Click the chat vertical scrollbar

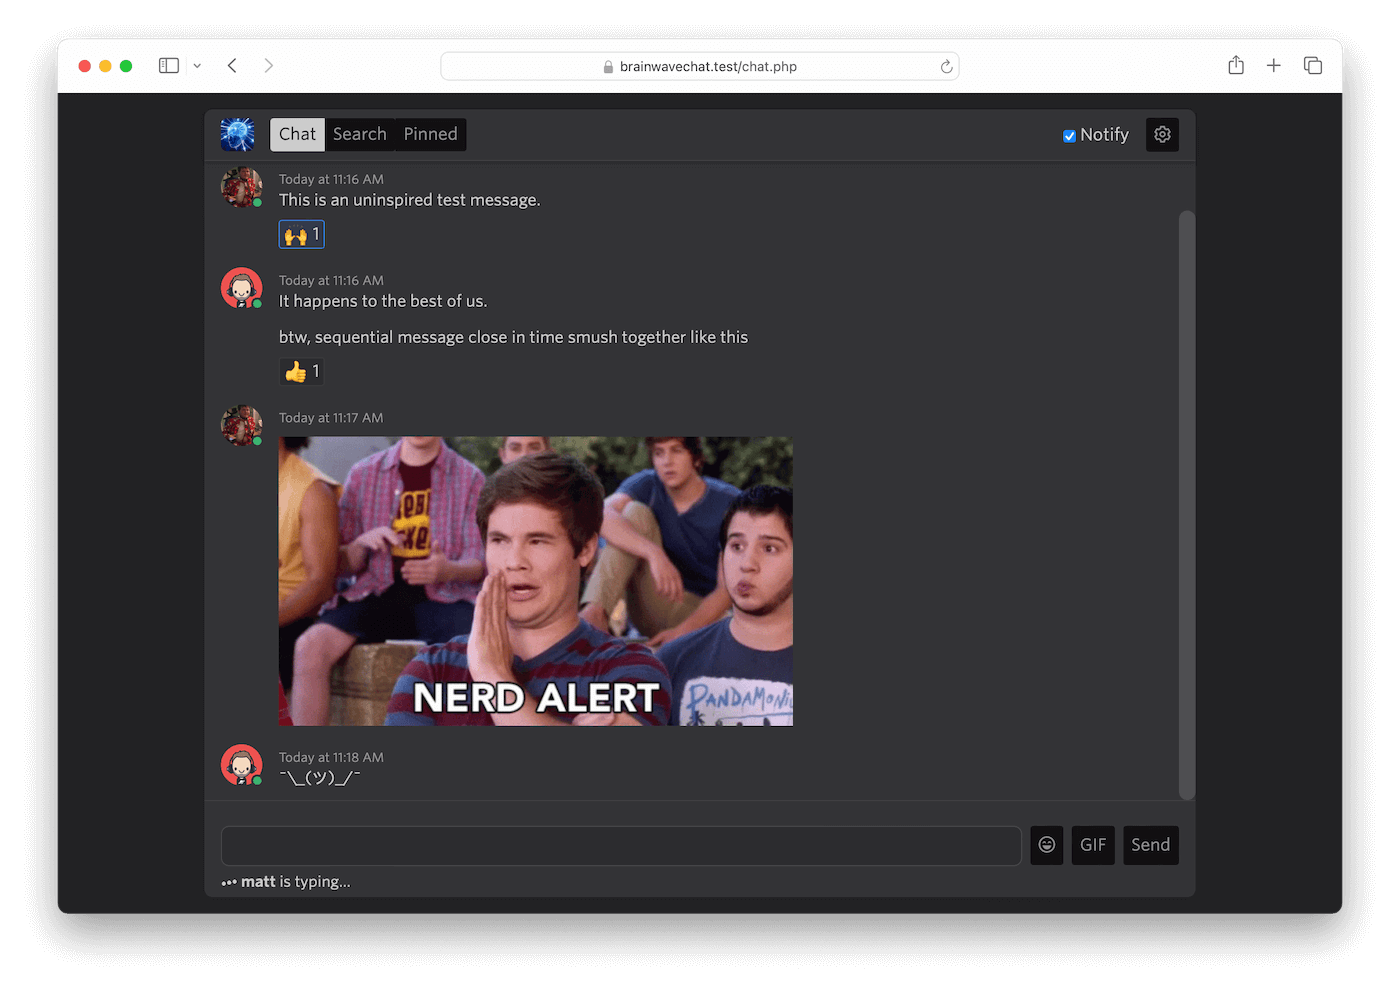tap(1187, 505)
